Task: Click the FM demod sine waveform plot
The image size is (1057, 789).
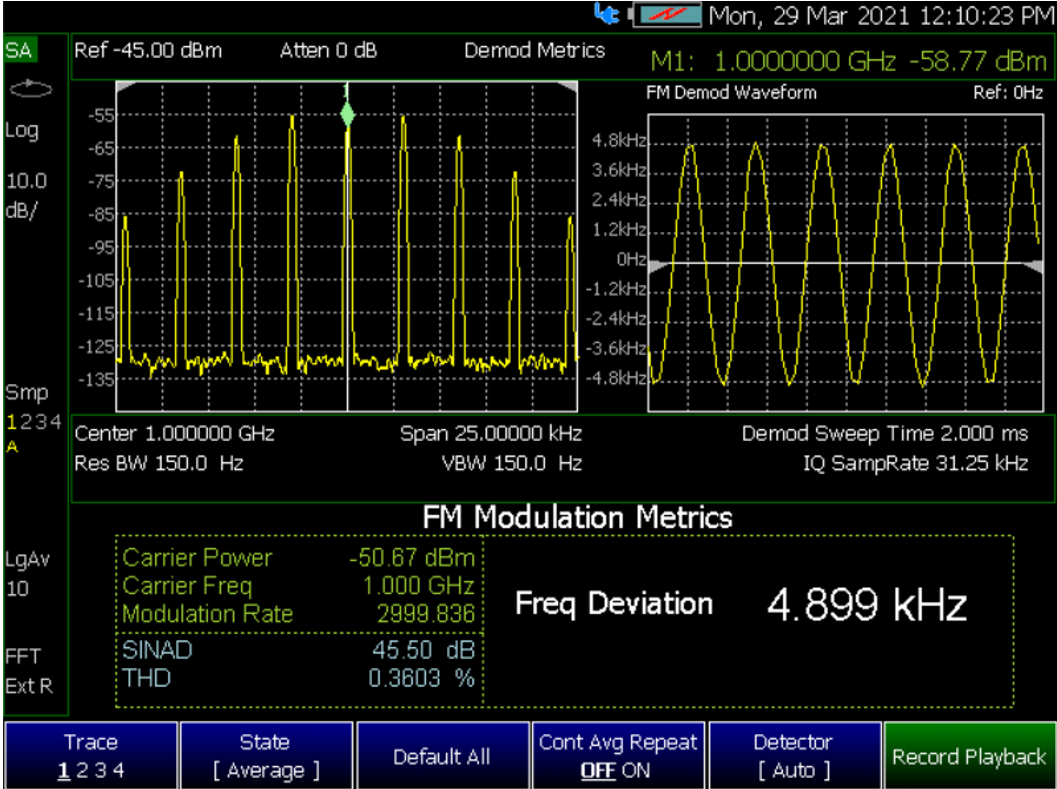Action: tap(846, 263)
